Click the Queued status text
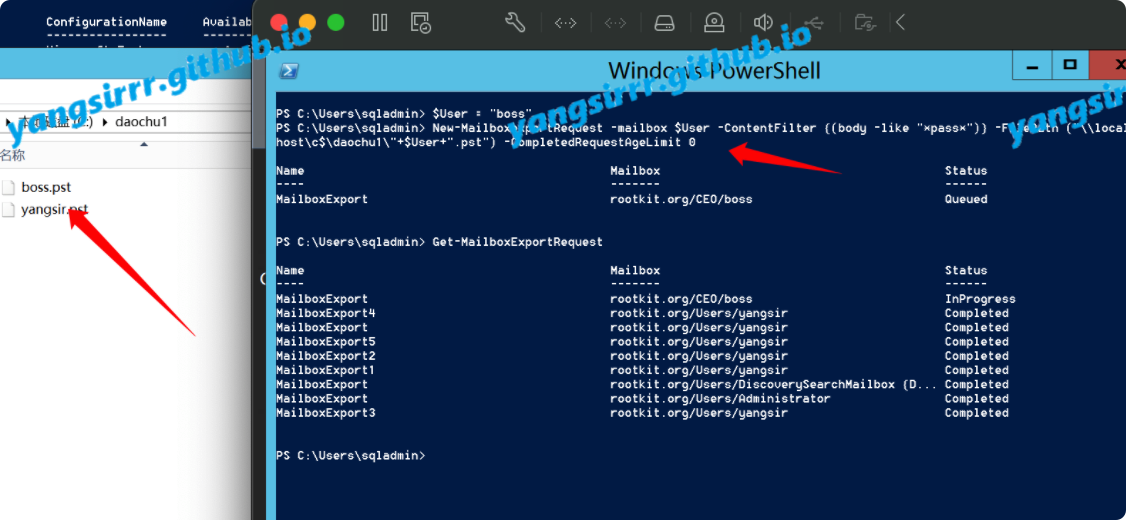Screen dimensions: 1126x520 coord(966,199)
